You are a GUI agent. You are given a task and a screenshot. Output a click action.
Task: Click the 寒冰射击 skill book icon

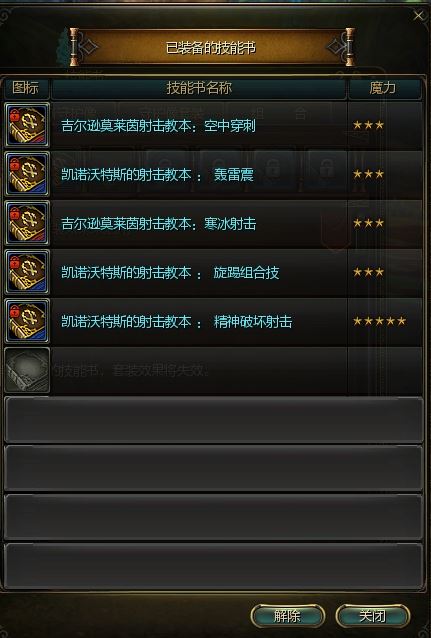[27, 223]
